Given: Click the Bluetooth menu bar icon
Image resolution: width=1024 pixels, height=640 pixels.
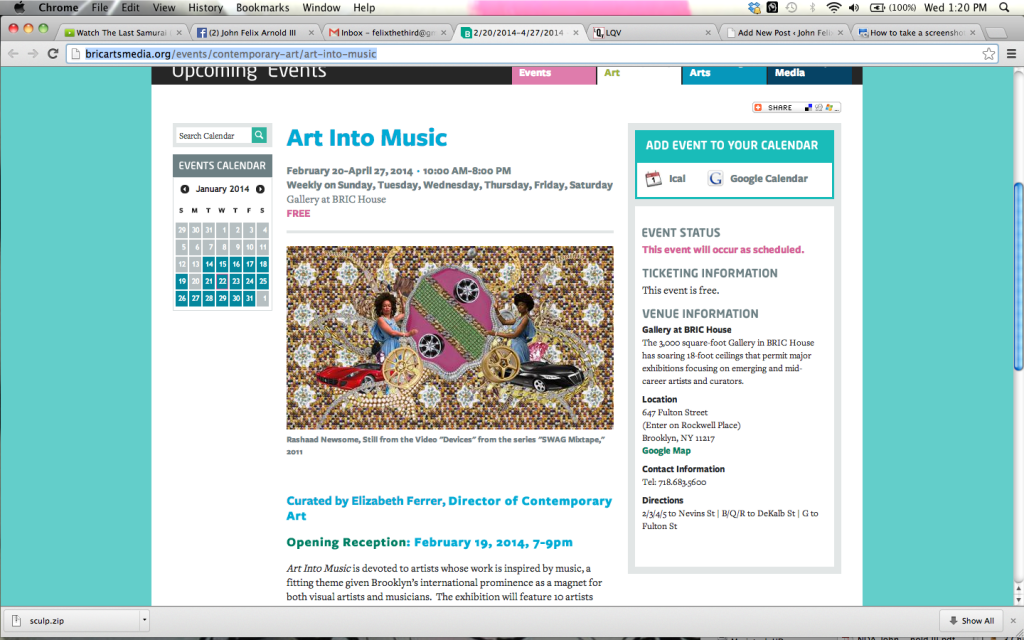Looking at the screenshot, I should pos(812,8).
